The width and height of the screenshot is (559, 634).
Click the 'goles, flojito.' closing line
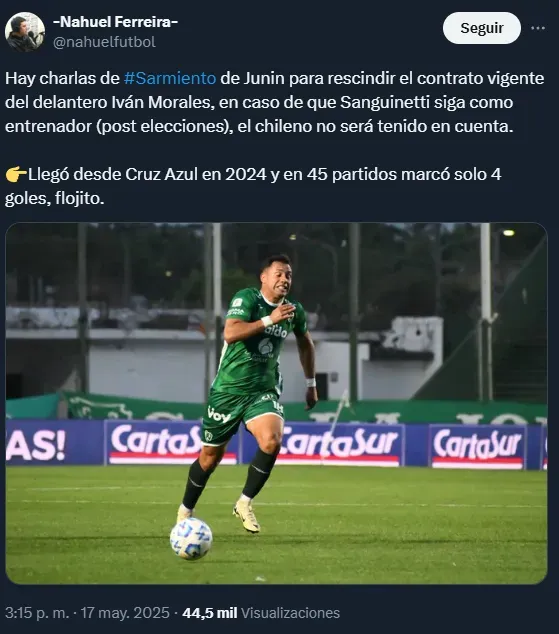tap(55, 199)
